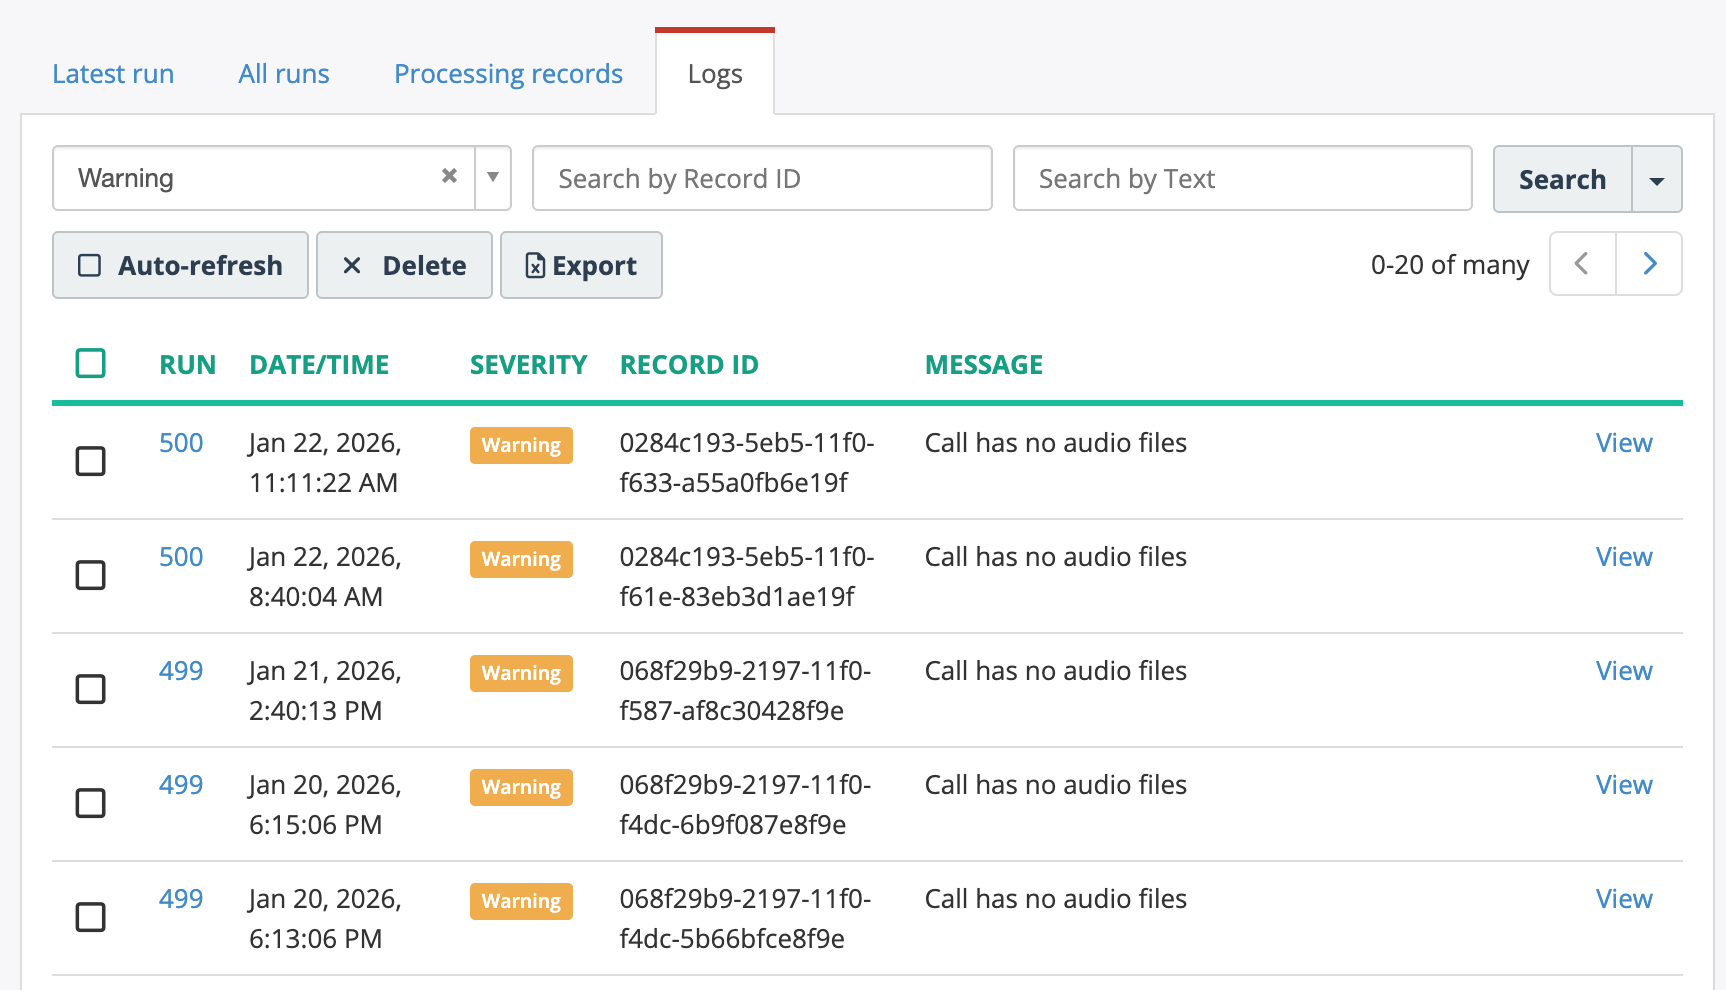Go to the next page of logs
Image resolution: width=1726 pixels, height=990 pixels.
1649,263
